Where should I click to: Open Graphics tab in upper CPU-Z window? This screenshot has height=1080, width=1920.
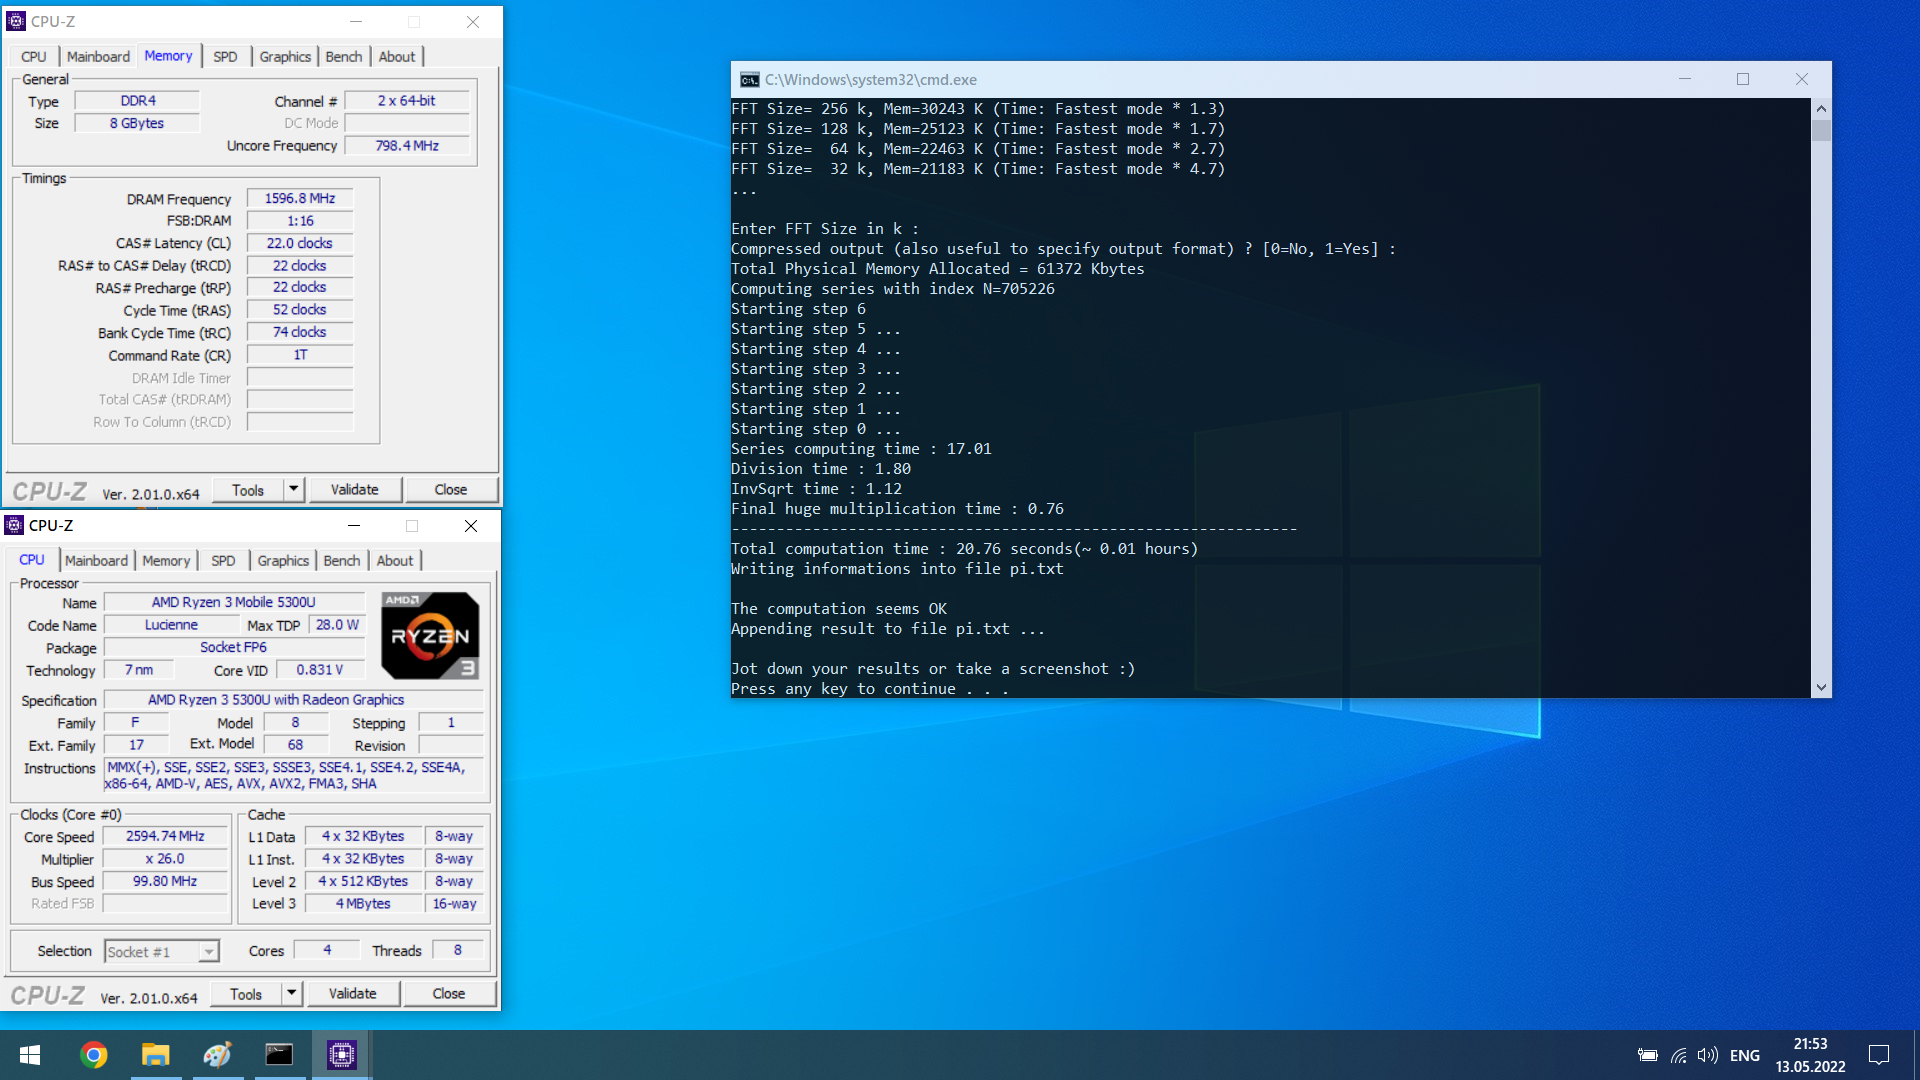285,57
